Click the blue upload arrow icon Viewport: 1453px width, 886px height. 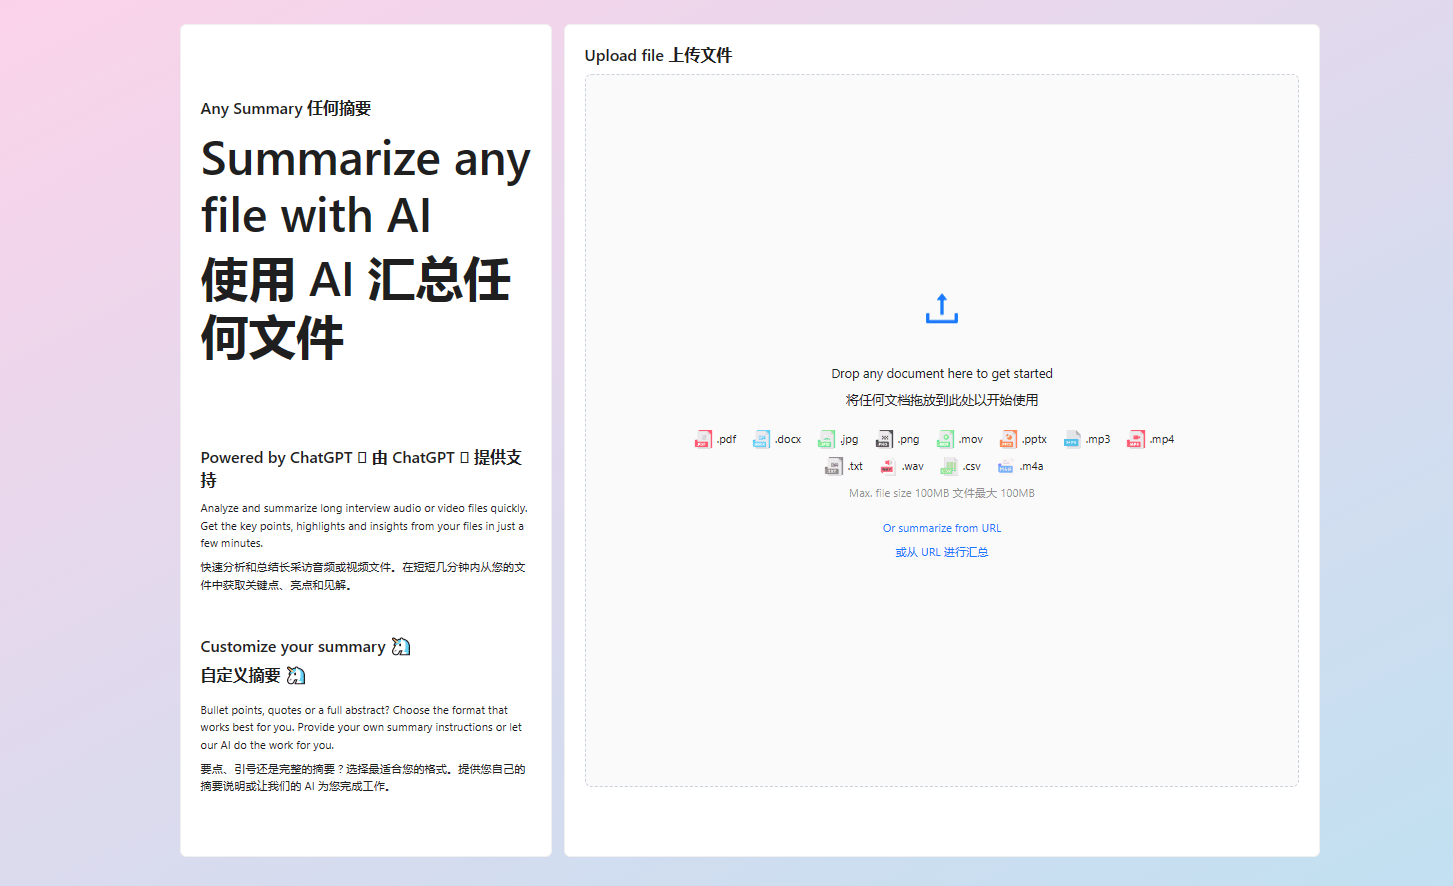click(941, 309)
